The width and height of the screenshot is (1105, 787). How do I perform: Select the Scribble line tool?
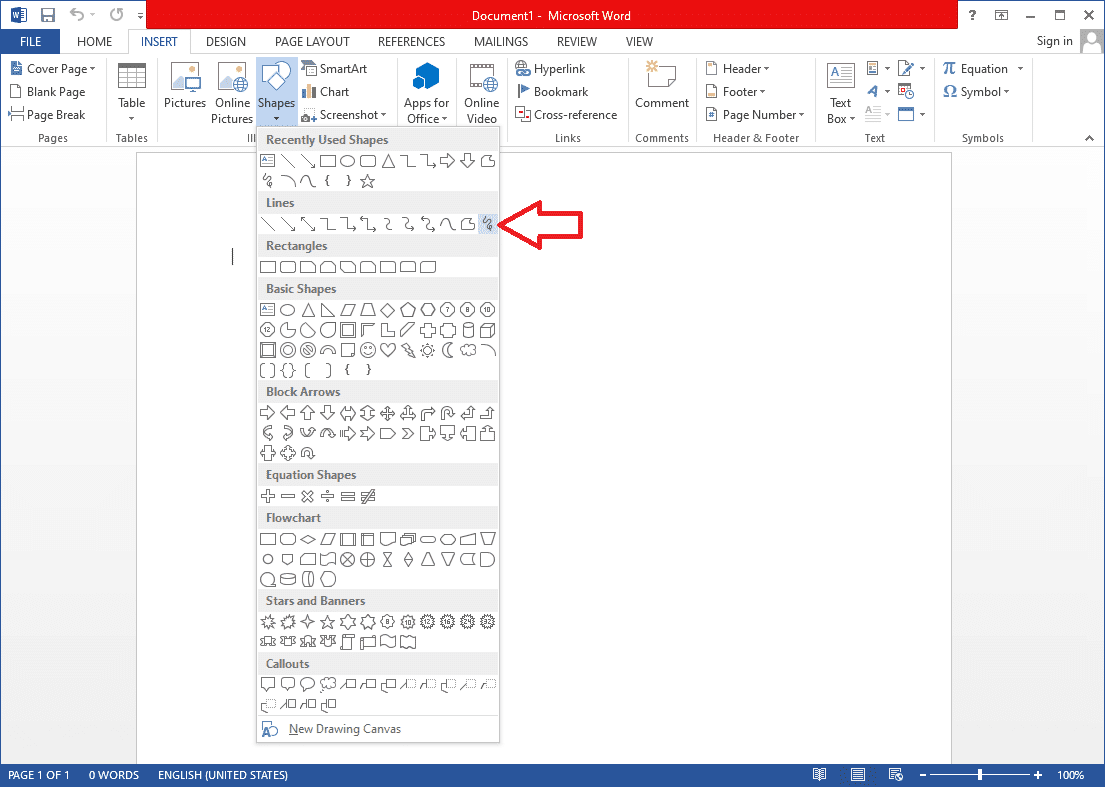487,223
